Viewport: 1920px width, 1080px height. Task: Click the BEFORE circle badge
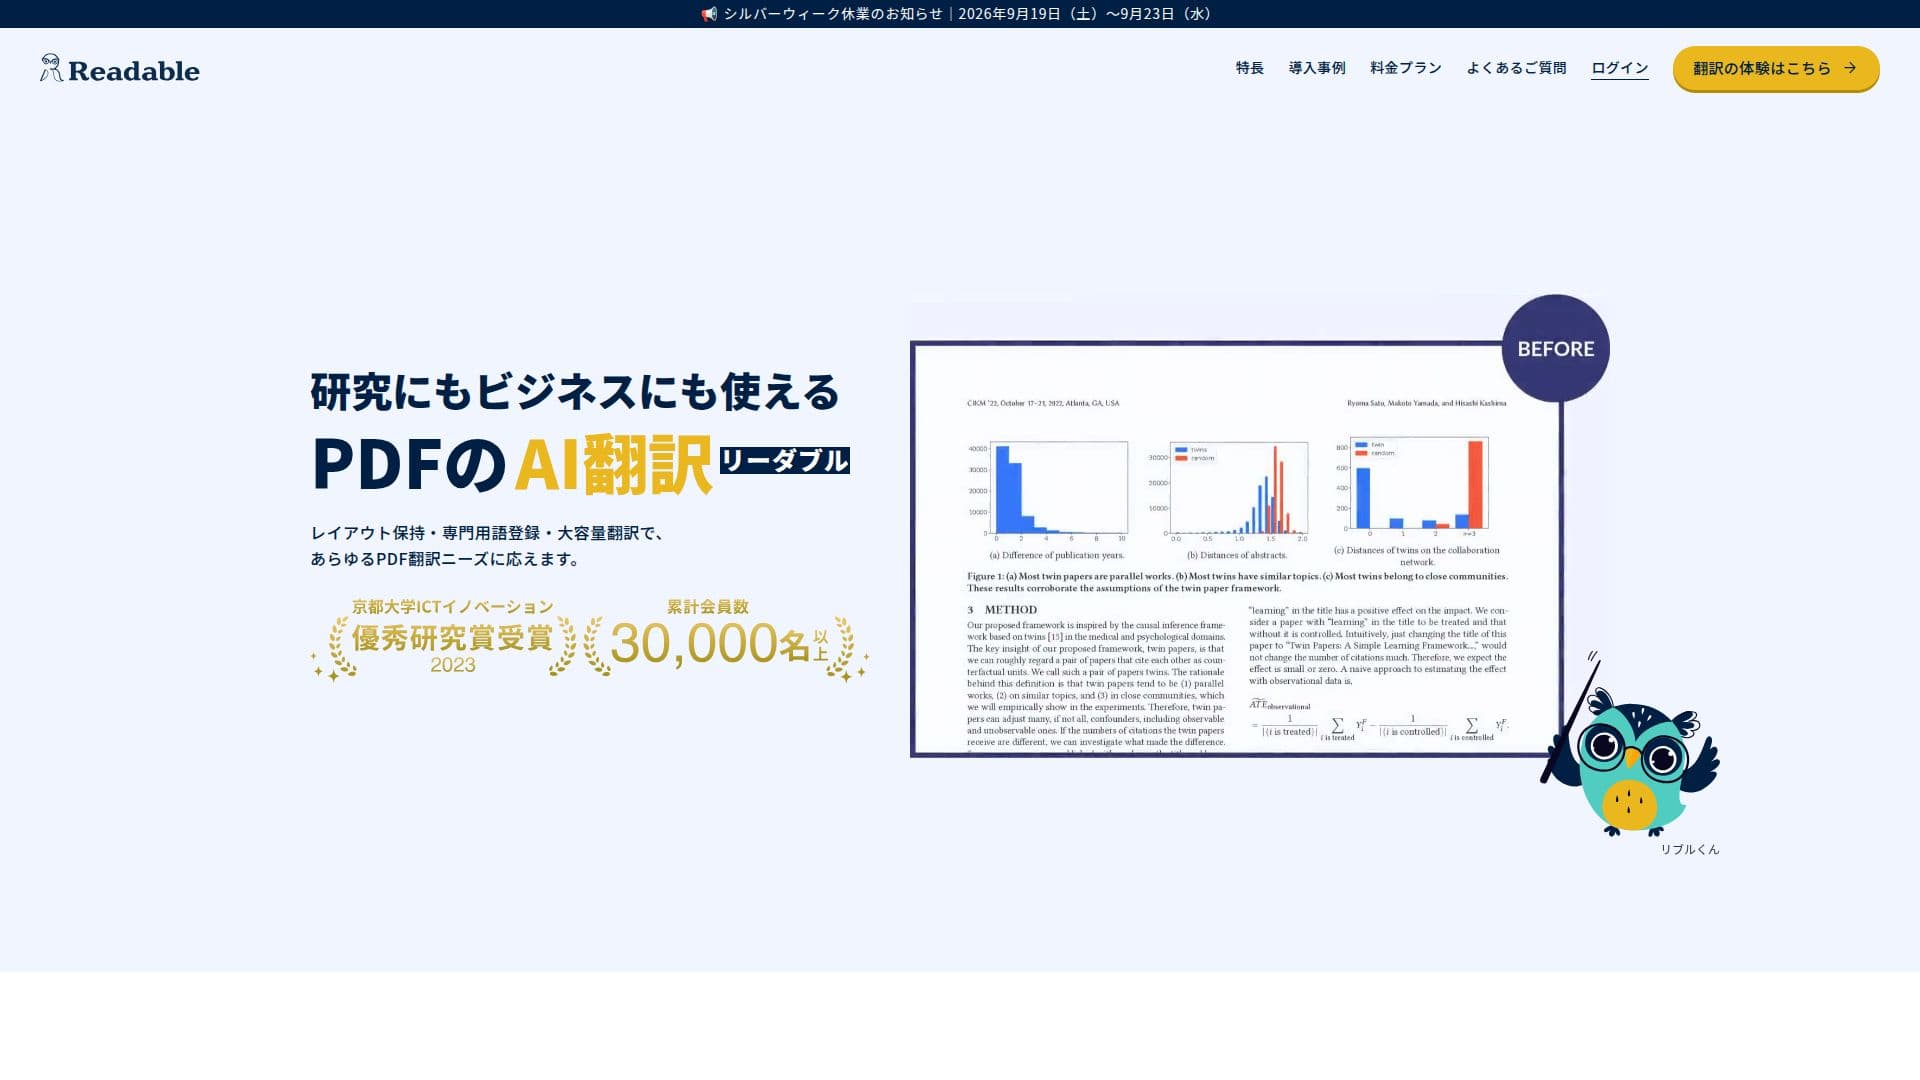point(1556,348)
